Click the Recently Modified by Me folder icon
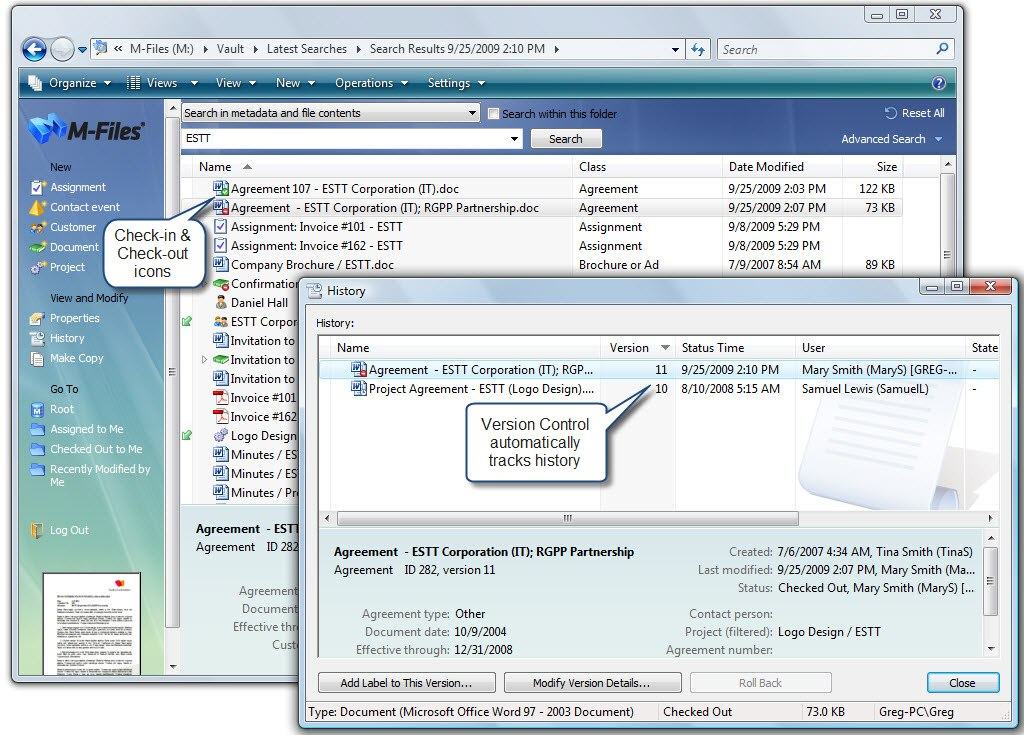 (37, 470)
